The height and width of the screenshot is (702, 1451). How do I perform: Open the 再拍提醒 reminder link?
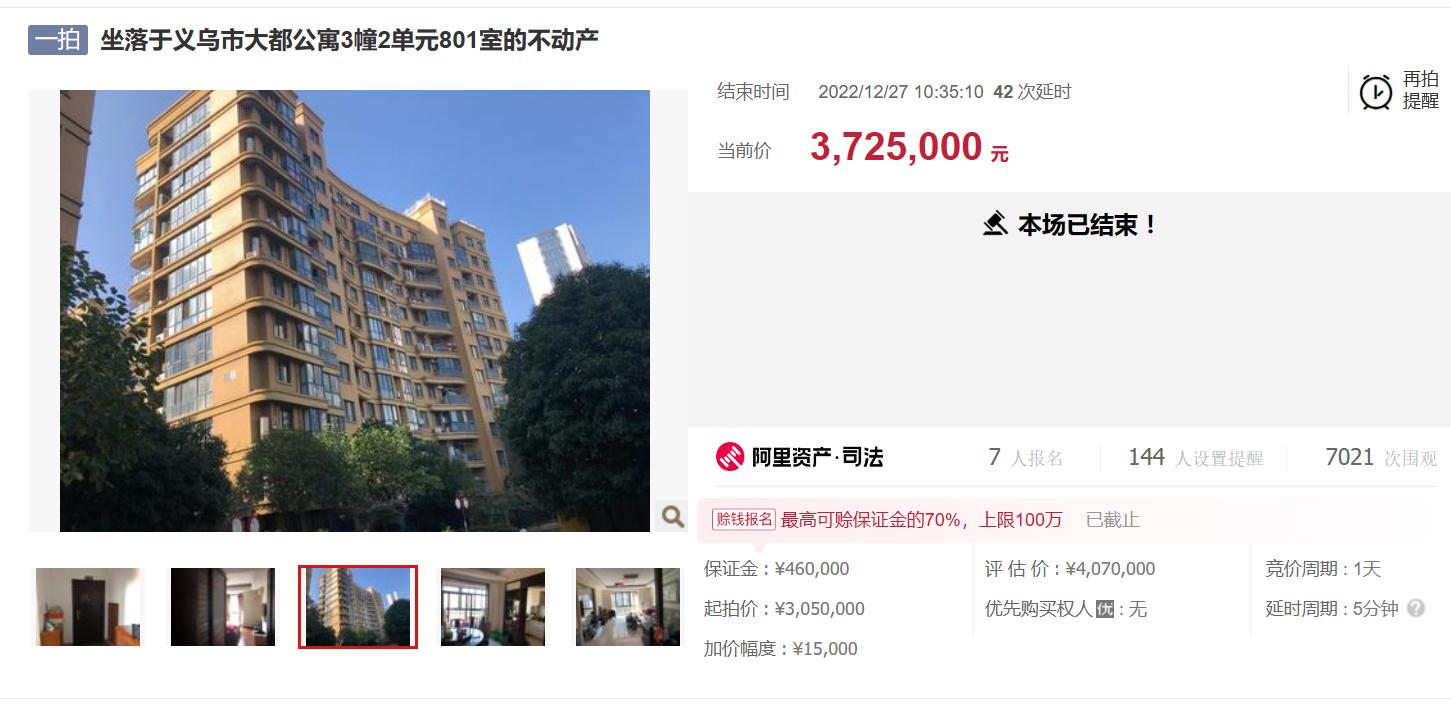pos(1420,90)
